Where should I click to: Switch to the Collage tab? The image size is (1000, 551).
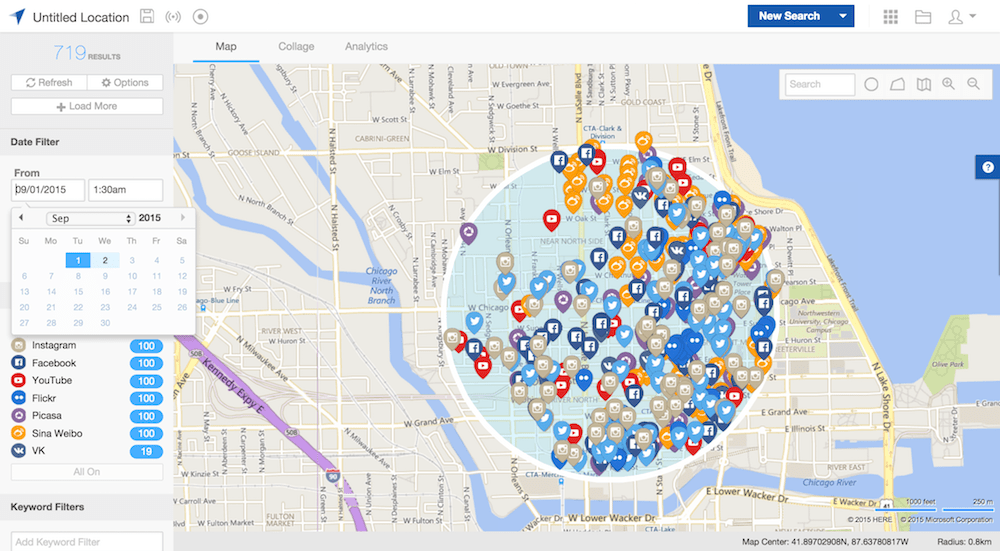click(296, 47)
